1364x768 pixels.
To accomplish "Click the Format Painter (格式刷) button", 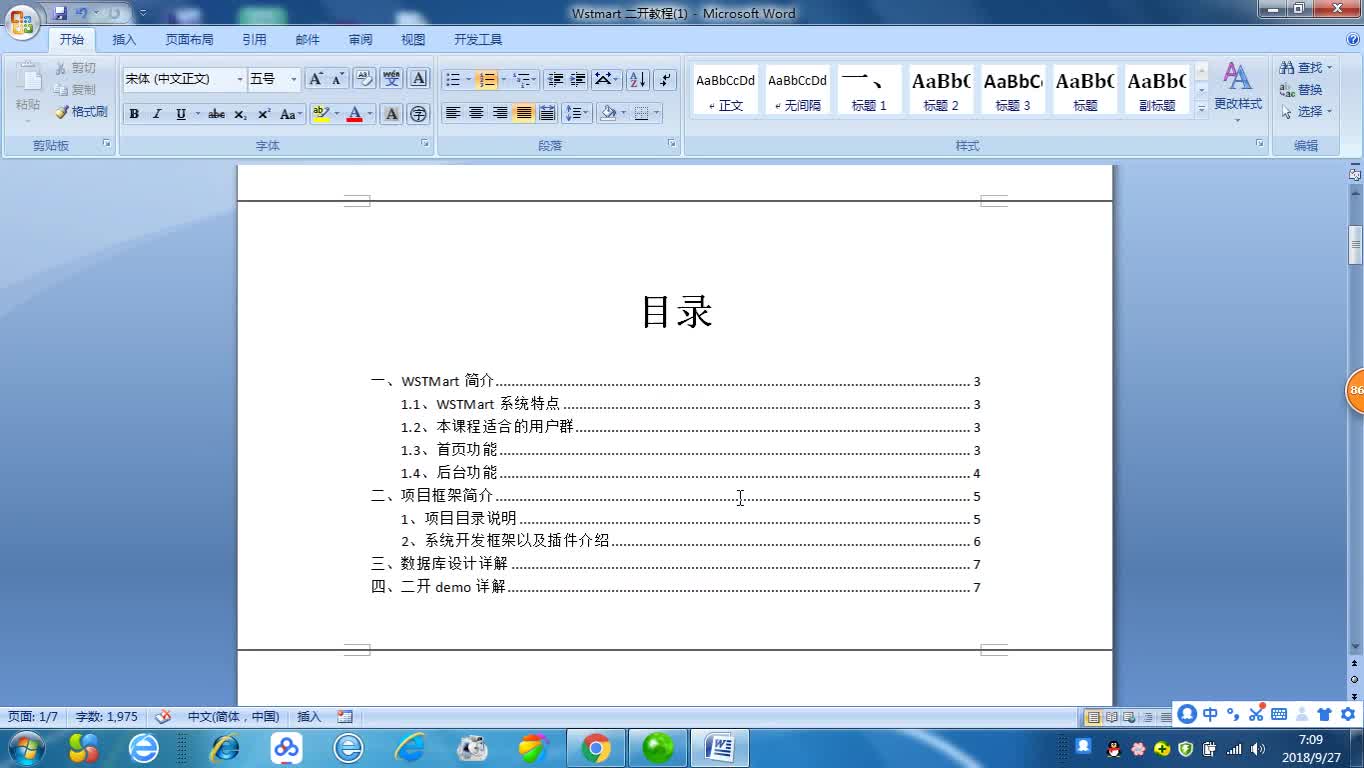I will (x=81, y=112).
